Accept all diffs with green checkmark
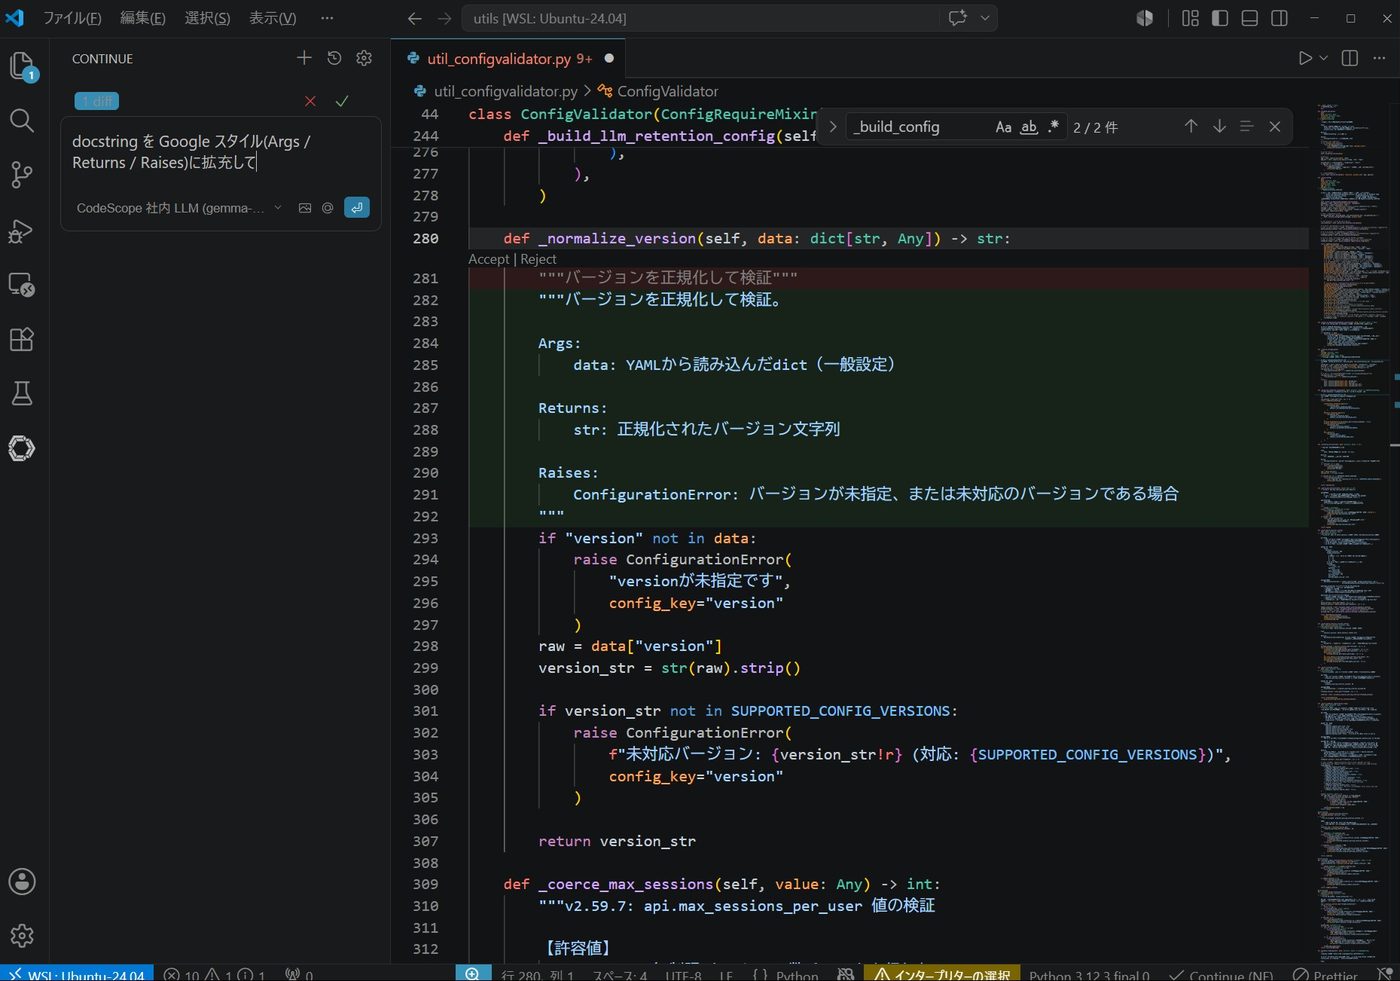 [342, 101]
